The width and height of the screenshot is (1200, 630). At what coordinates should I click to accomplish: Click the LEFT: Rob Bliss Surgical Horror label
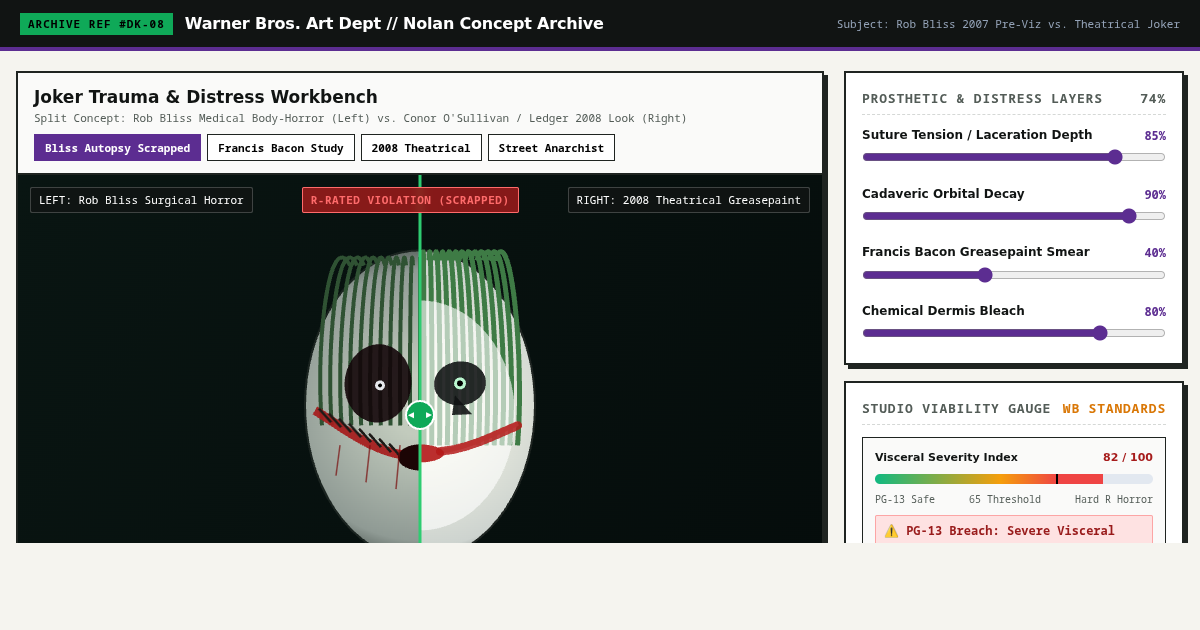click(x=141, y=200)
